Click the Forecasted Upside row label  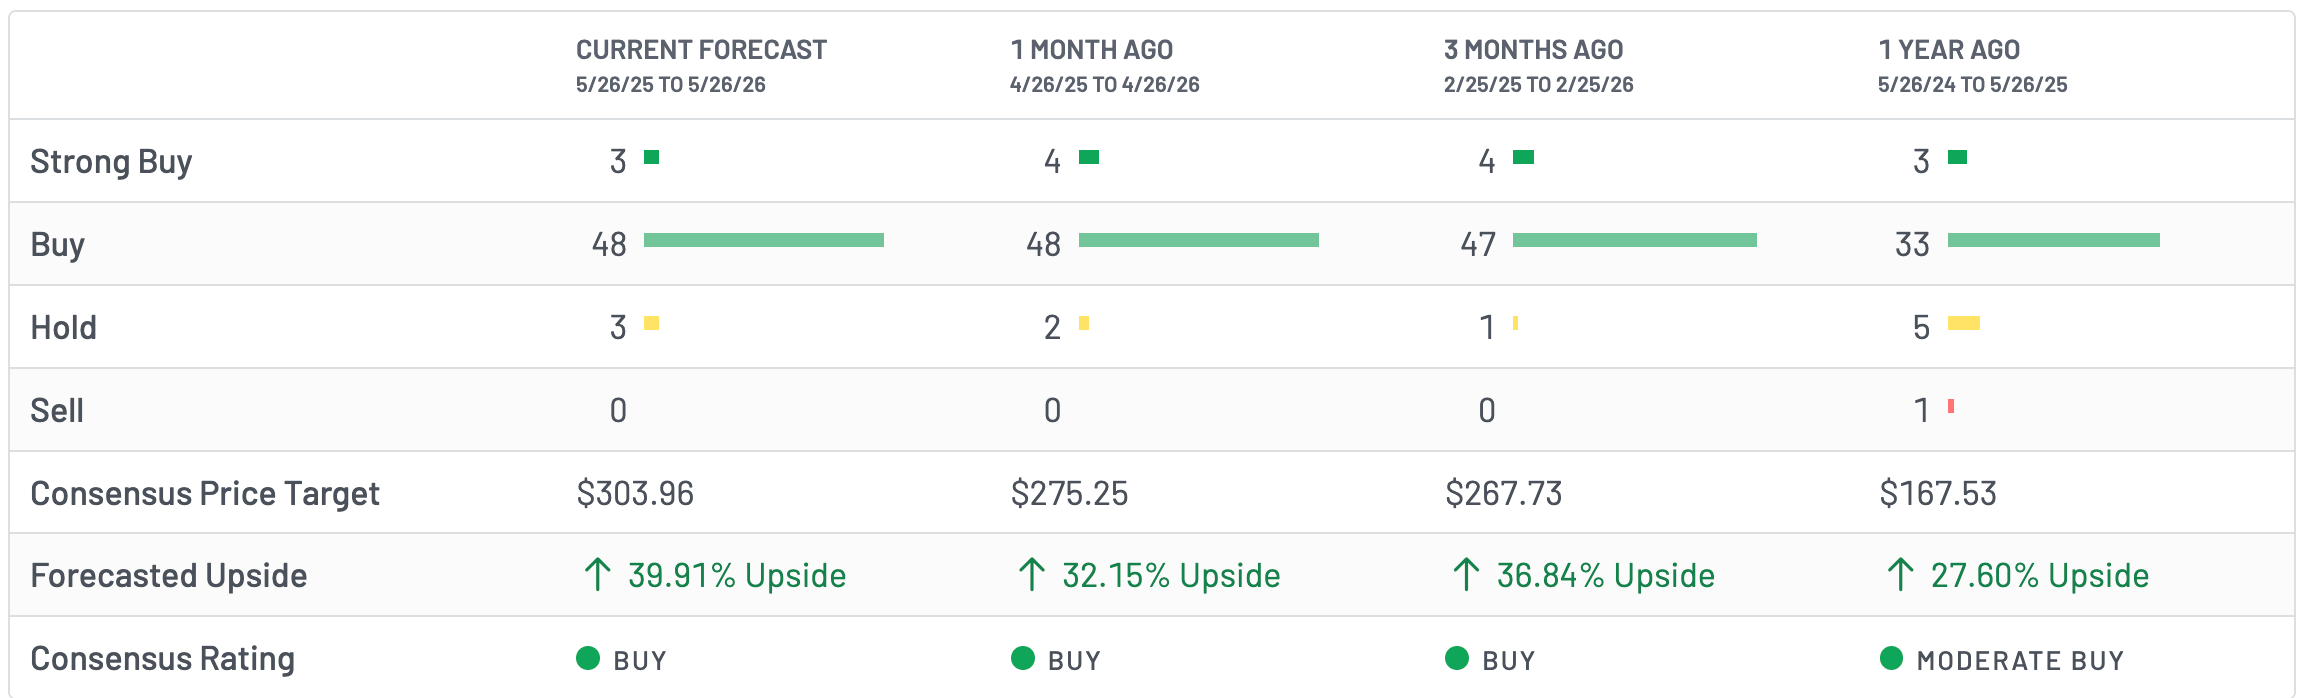tap(168, 575)
